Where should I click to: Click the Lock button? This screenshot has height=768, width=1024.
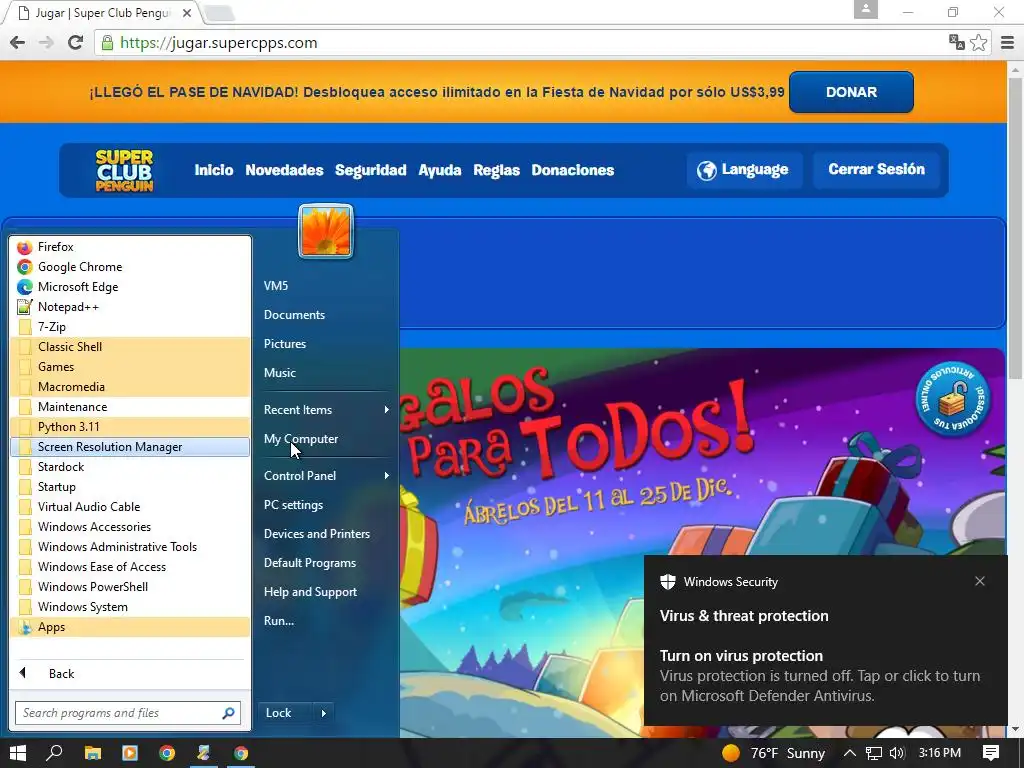pos(285,713)
